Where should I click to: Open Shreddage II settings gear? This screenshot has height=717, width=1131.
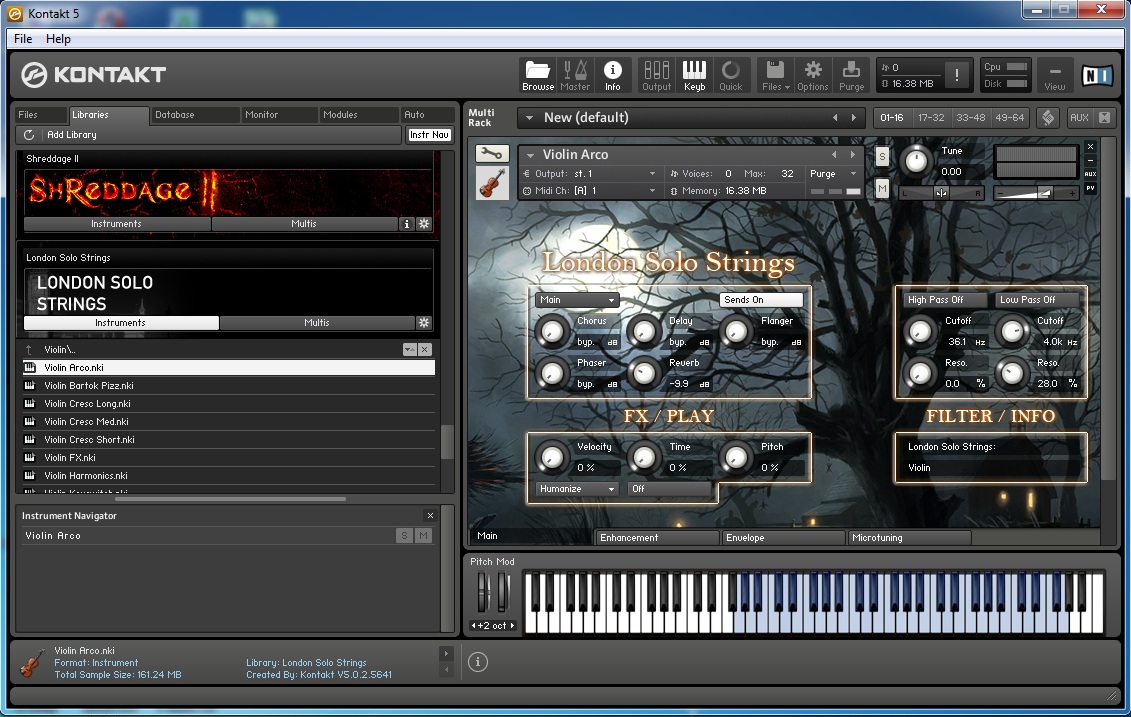tap(424, 224)
